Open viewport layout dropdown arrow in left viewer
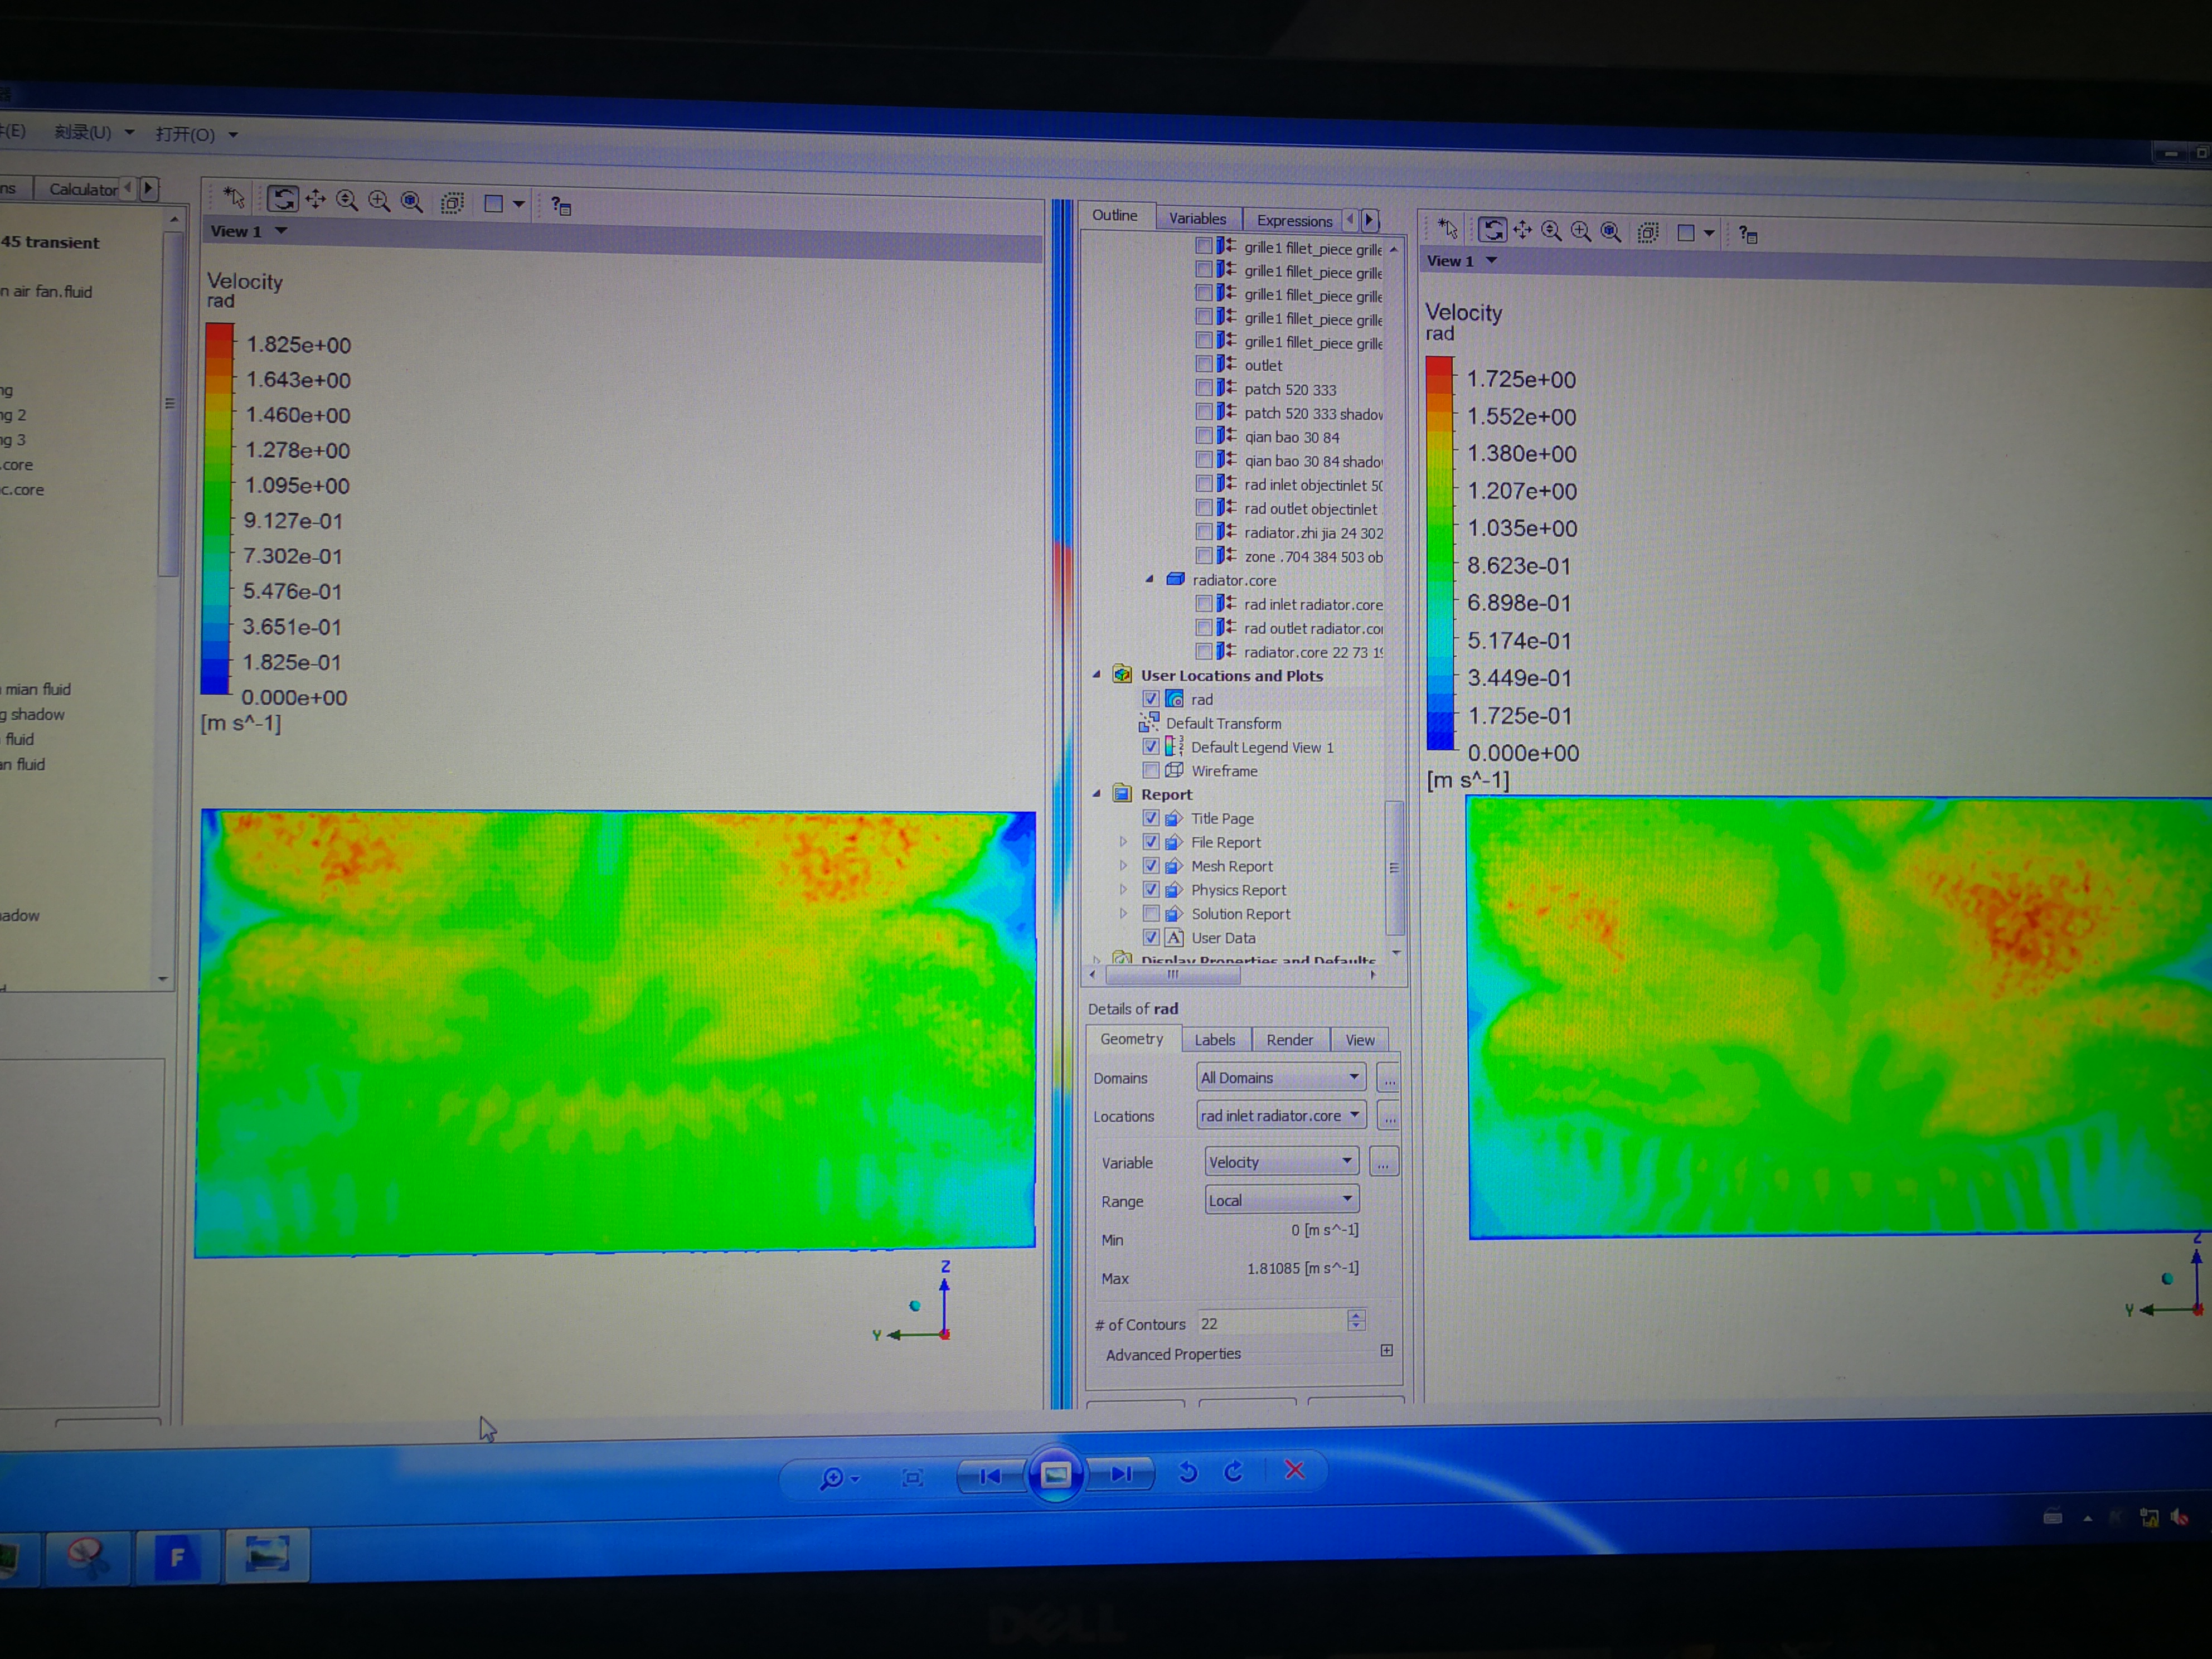Viewport: 2212px width, 1659px height. (518, 205)
